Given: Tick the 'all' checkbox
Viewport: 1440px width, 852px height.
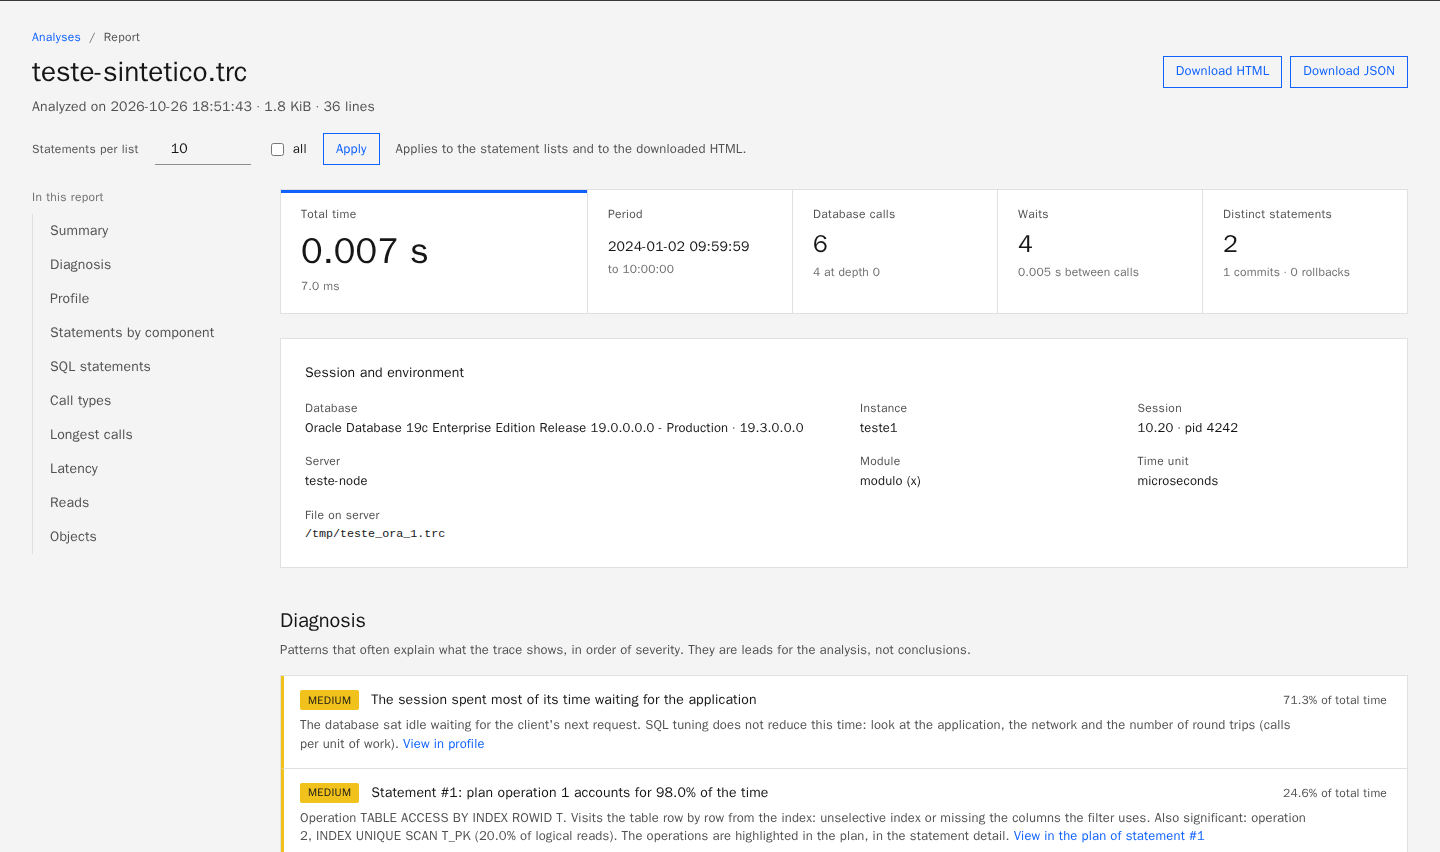Looking at the screenshot, I should 278,149.
